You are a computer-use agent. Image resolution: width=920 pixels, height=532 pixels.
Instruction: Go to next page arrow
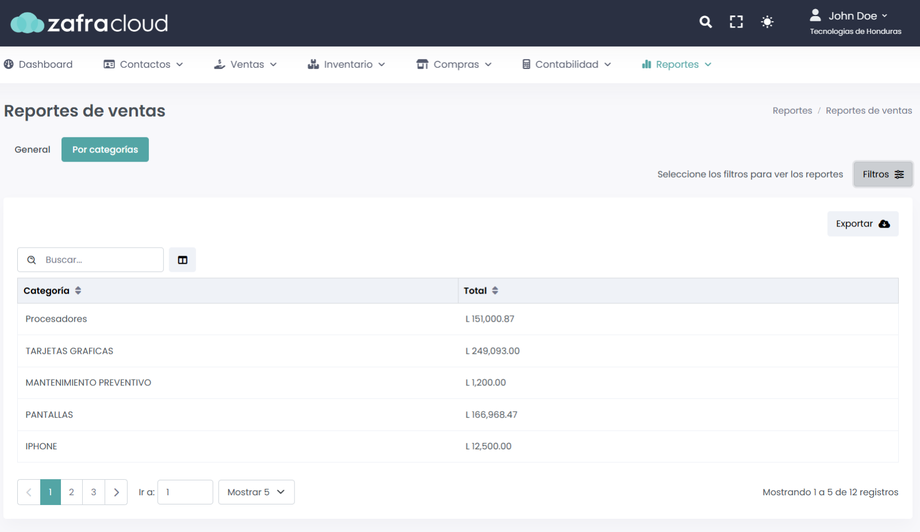[116, 492]
